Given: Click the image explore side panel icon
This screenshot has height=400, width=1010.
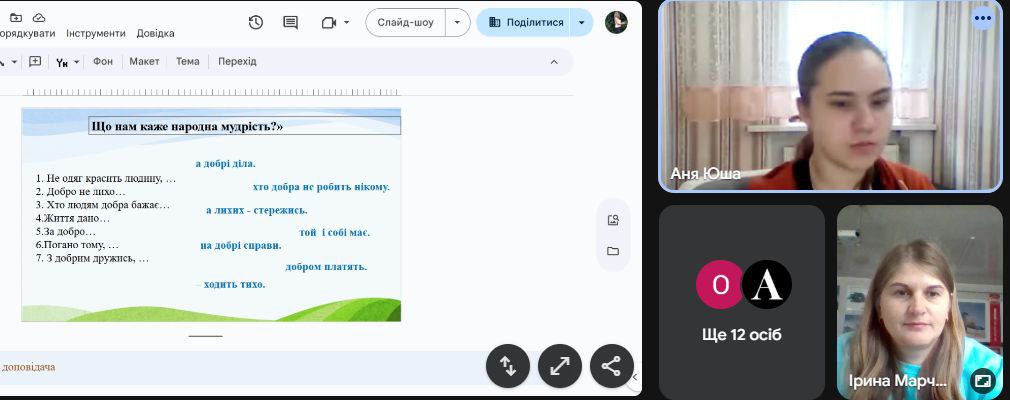Looking at the screenshot, I should (613, 220).
